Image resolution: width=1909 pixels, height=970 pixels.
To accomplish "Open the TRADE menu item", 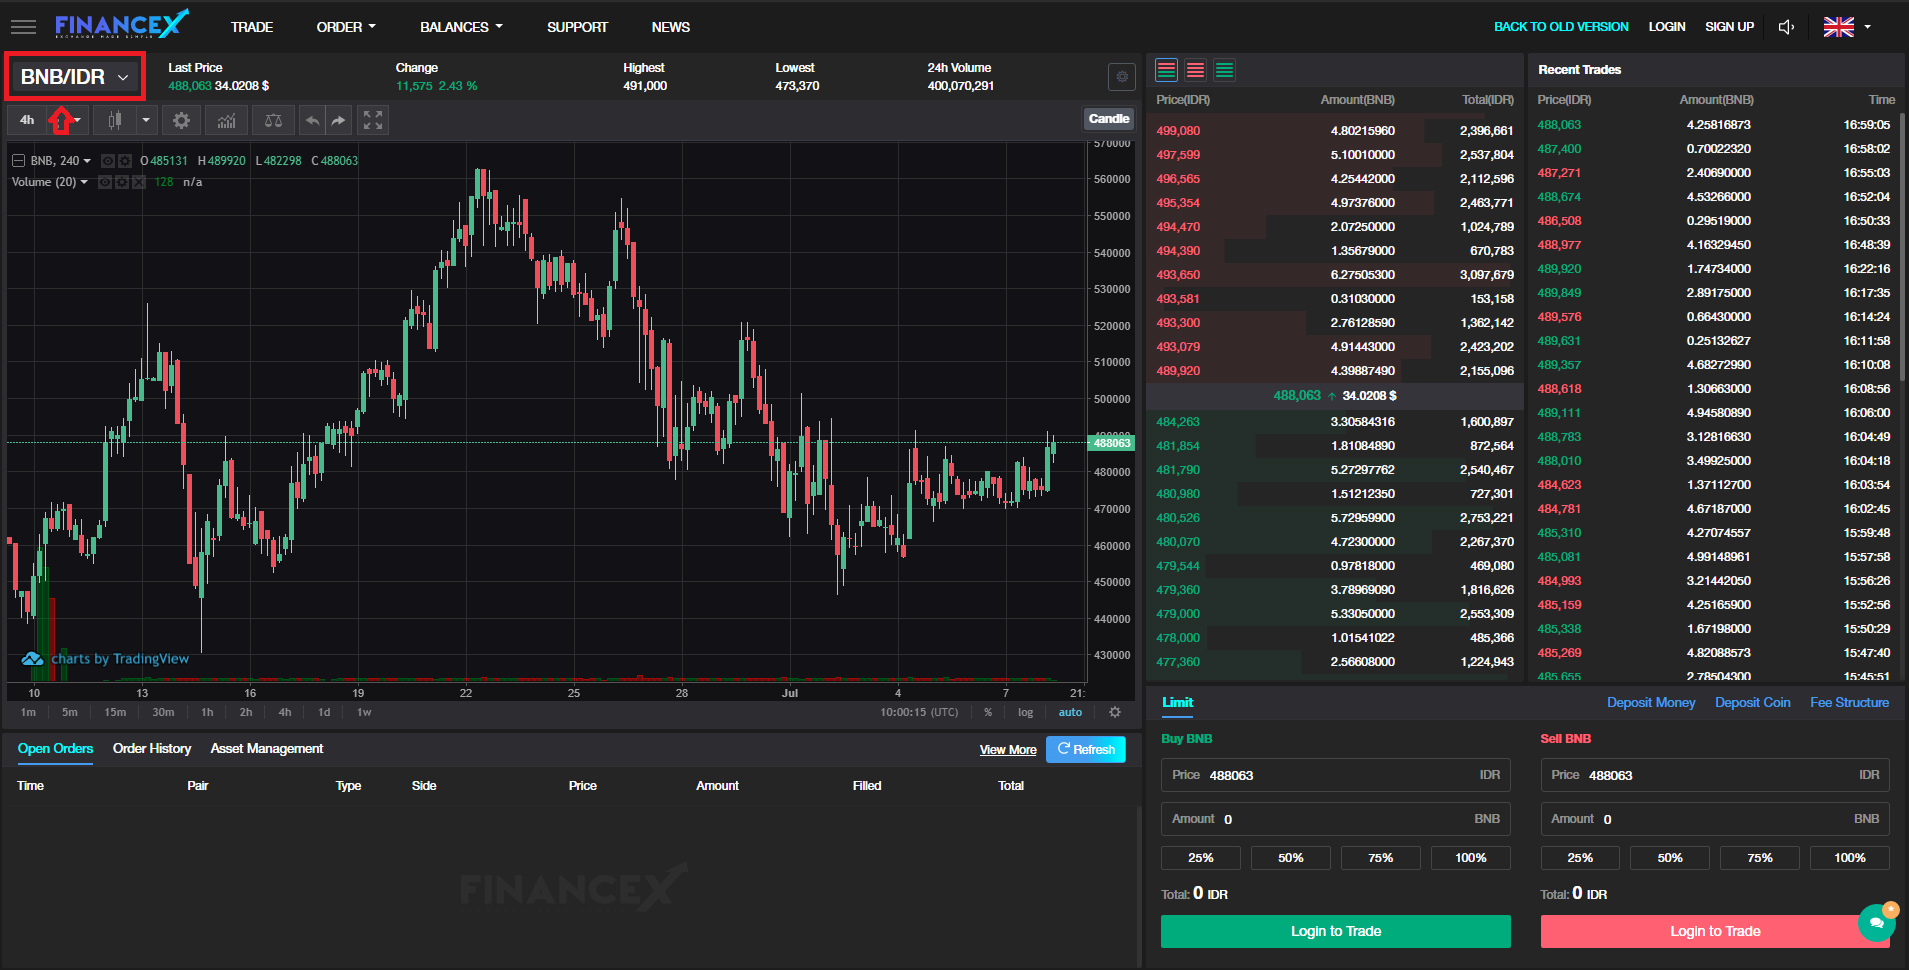I will 252,27.
